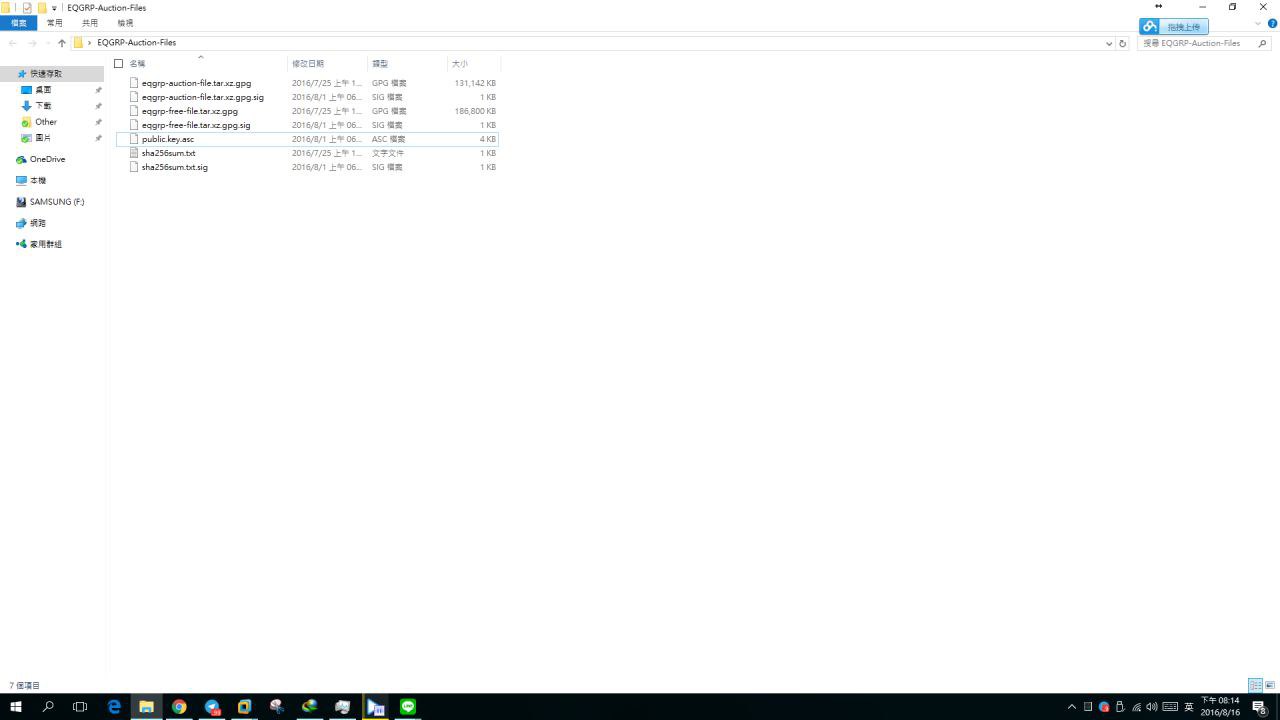Open the recent locations dropdown arrow
The height and width of the screenshot is (720, 1280).
pos(47,43)
